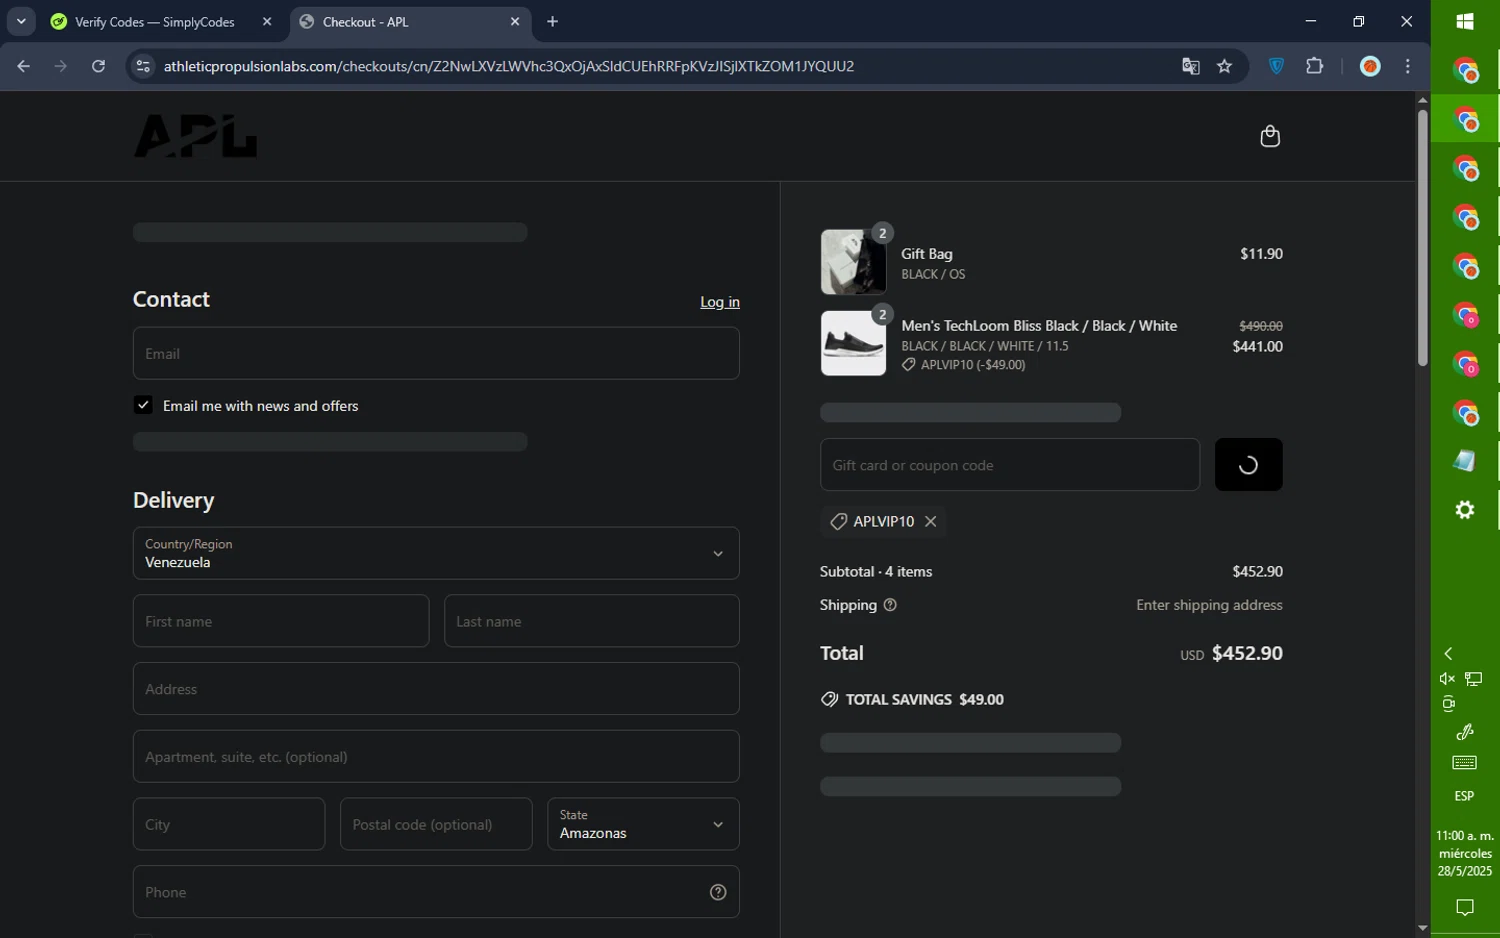Focus the Postal code field
This screenshot has width=1500, height=938.
(x=436, y=824)
